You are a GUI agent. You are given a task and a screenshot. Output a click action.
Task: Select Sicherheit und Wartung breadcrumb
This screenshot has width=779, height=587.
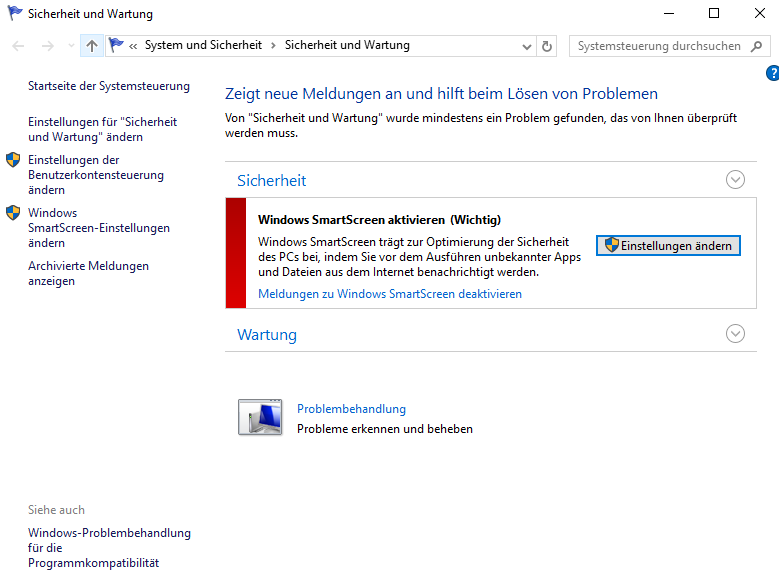tap(347, 46)
